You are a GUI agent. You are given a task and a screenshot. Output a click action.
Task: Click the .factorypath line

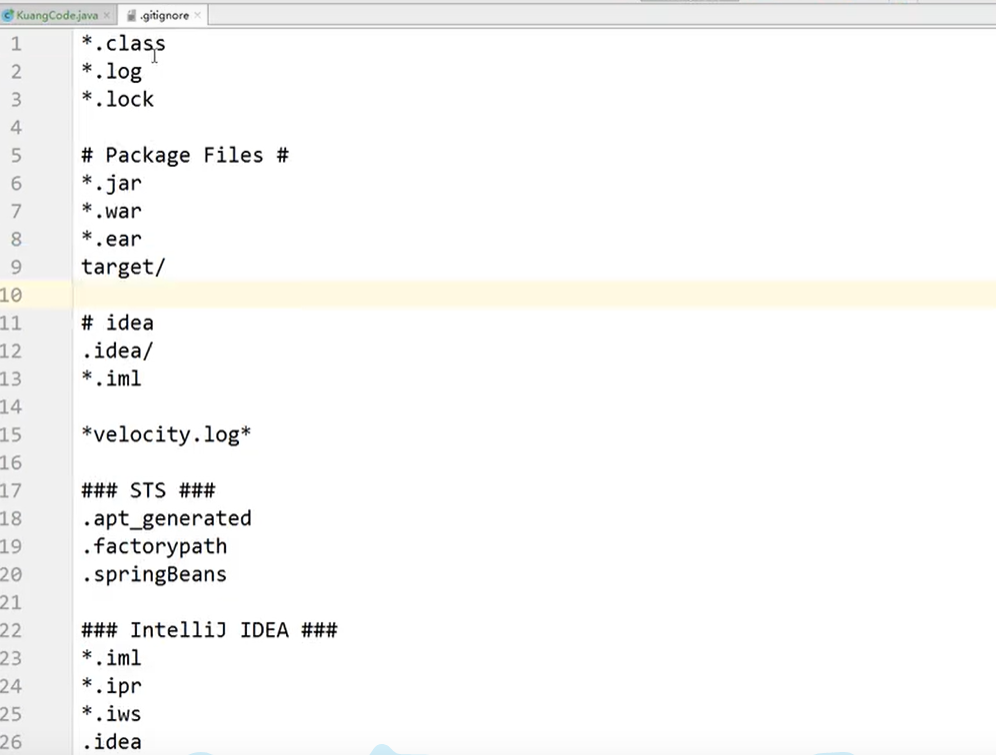[x=154, y=547]
